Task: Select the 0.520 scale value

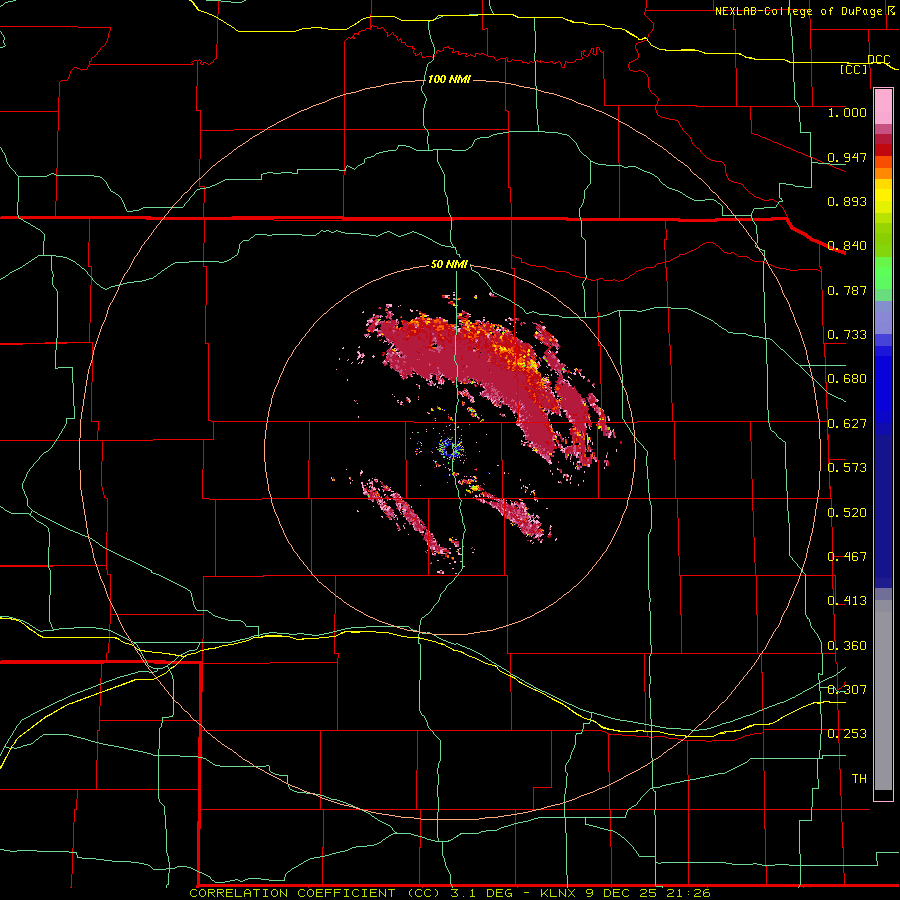Action: 847,513
